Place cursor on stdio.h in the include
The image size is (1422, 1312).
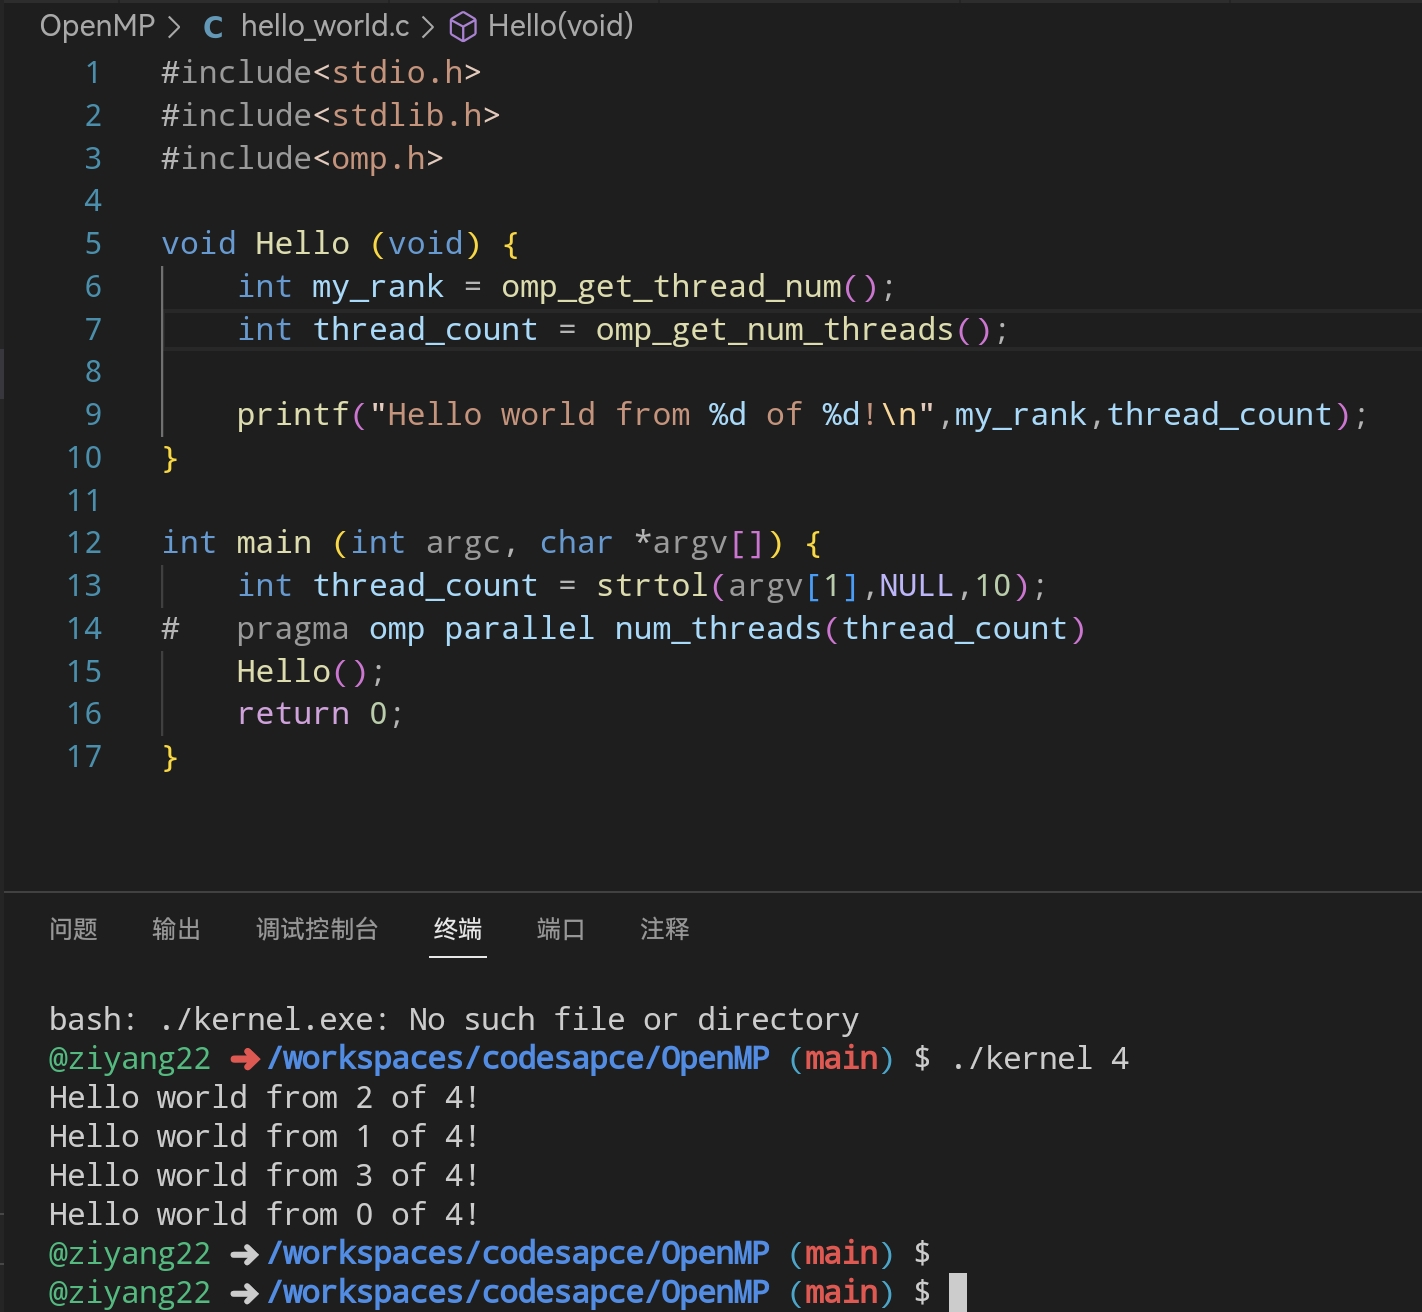[397, 73]
